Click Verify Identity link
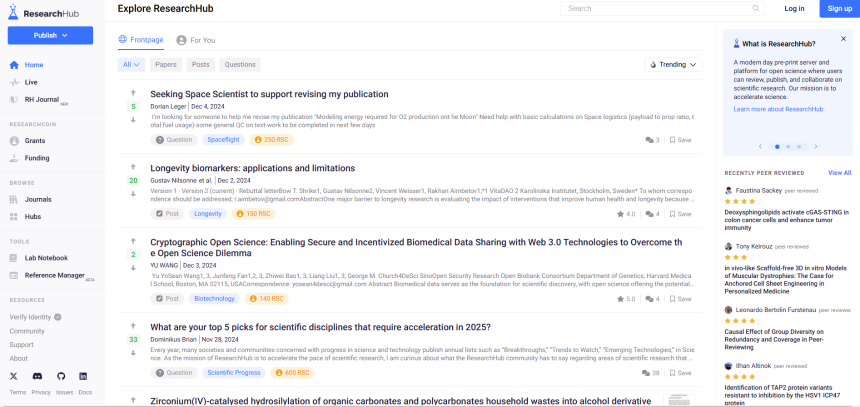This screenshot has height=407, width=860. click(x=35, y=317)
